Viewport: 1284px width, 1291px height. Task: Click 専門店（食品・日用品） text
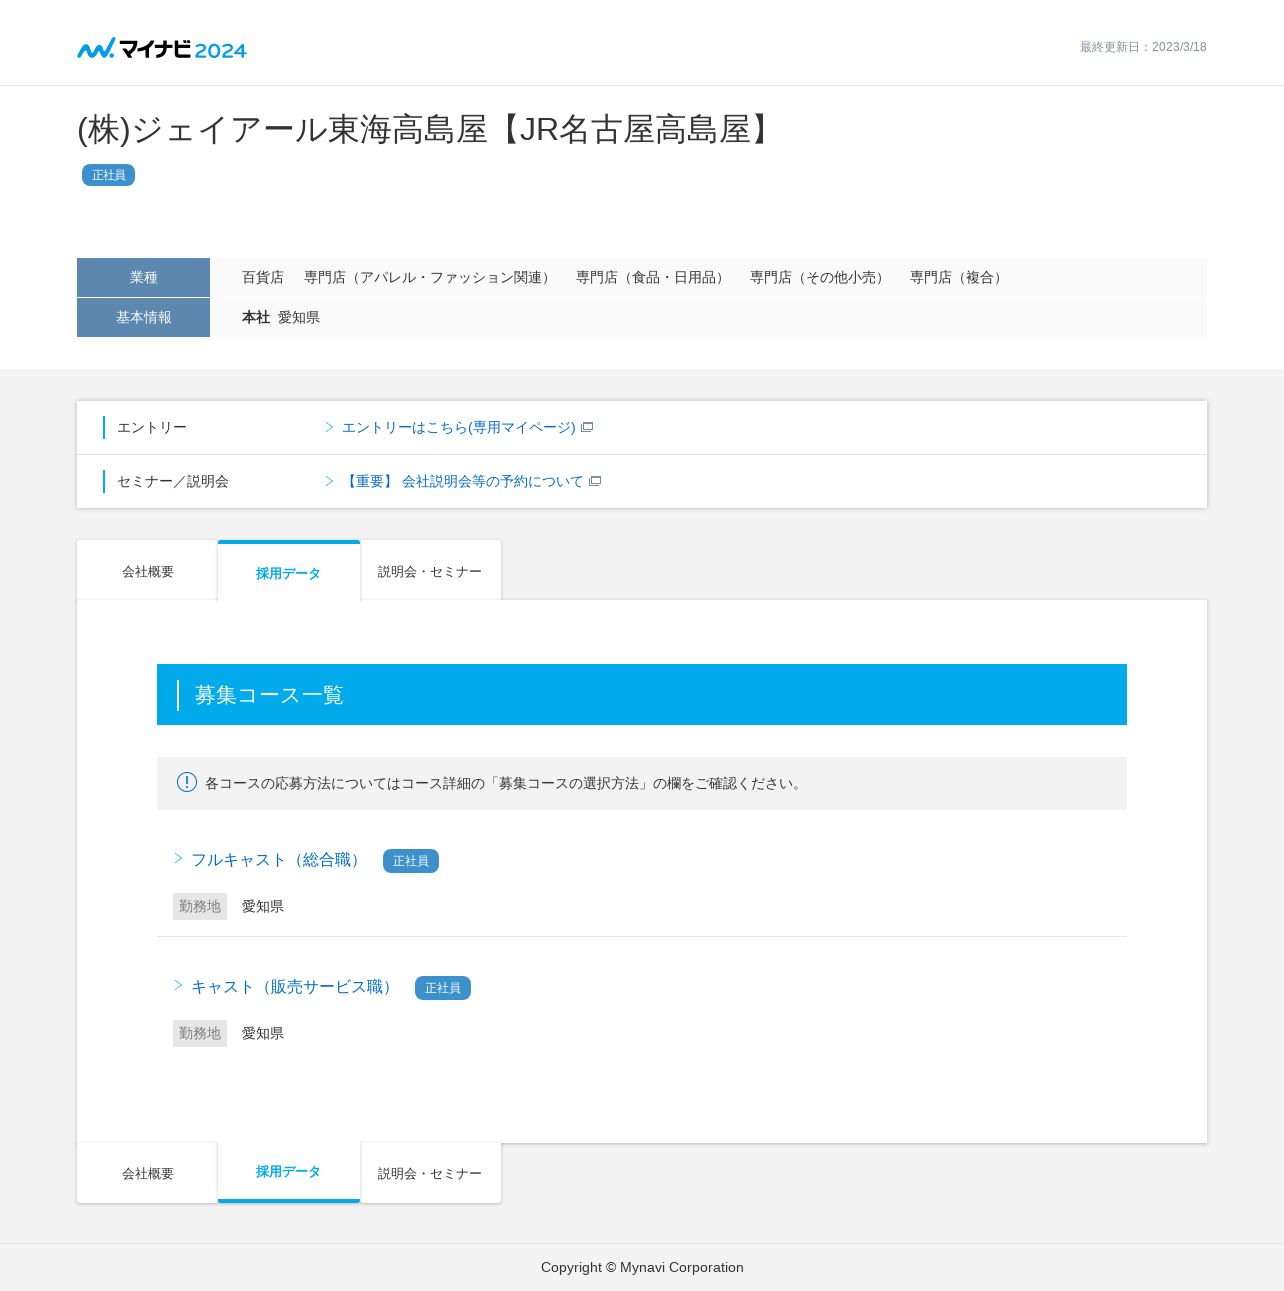click(653, 277)
